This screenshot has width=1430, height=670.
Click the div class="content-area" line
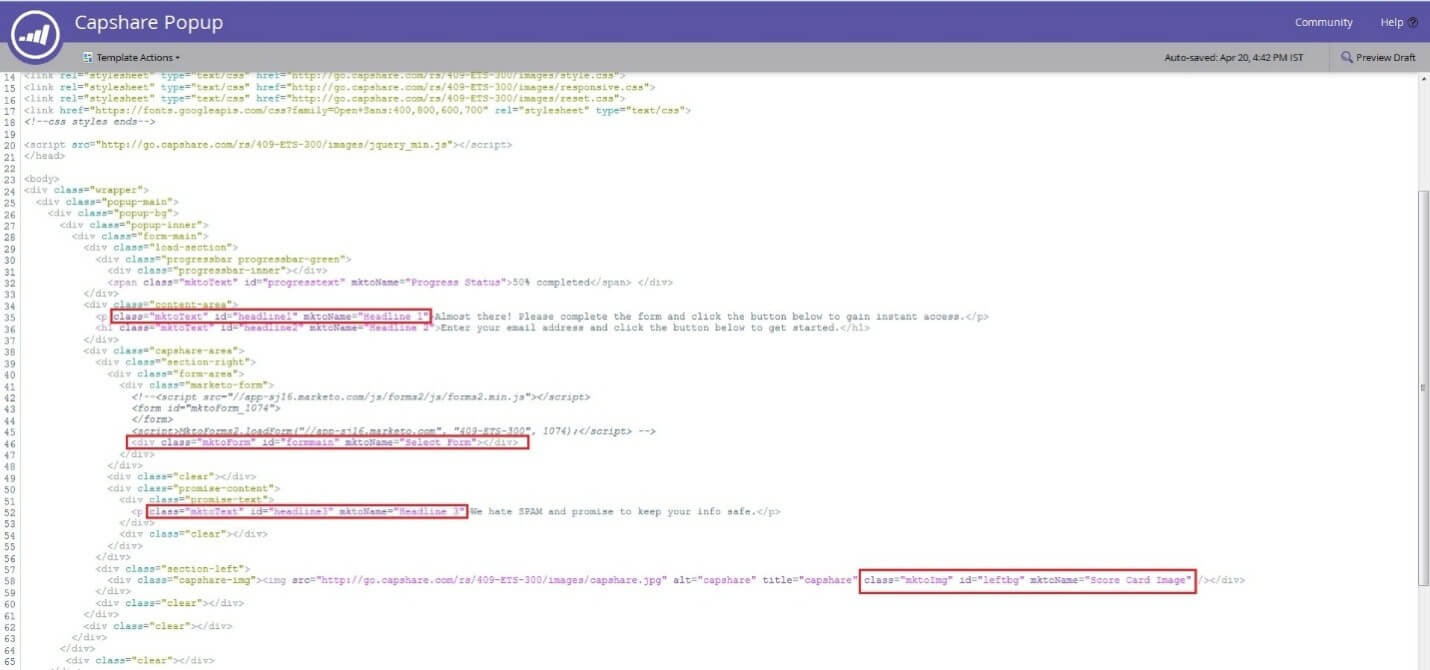[x=161, y=304]
